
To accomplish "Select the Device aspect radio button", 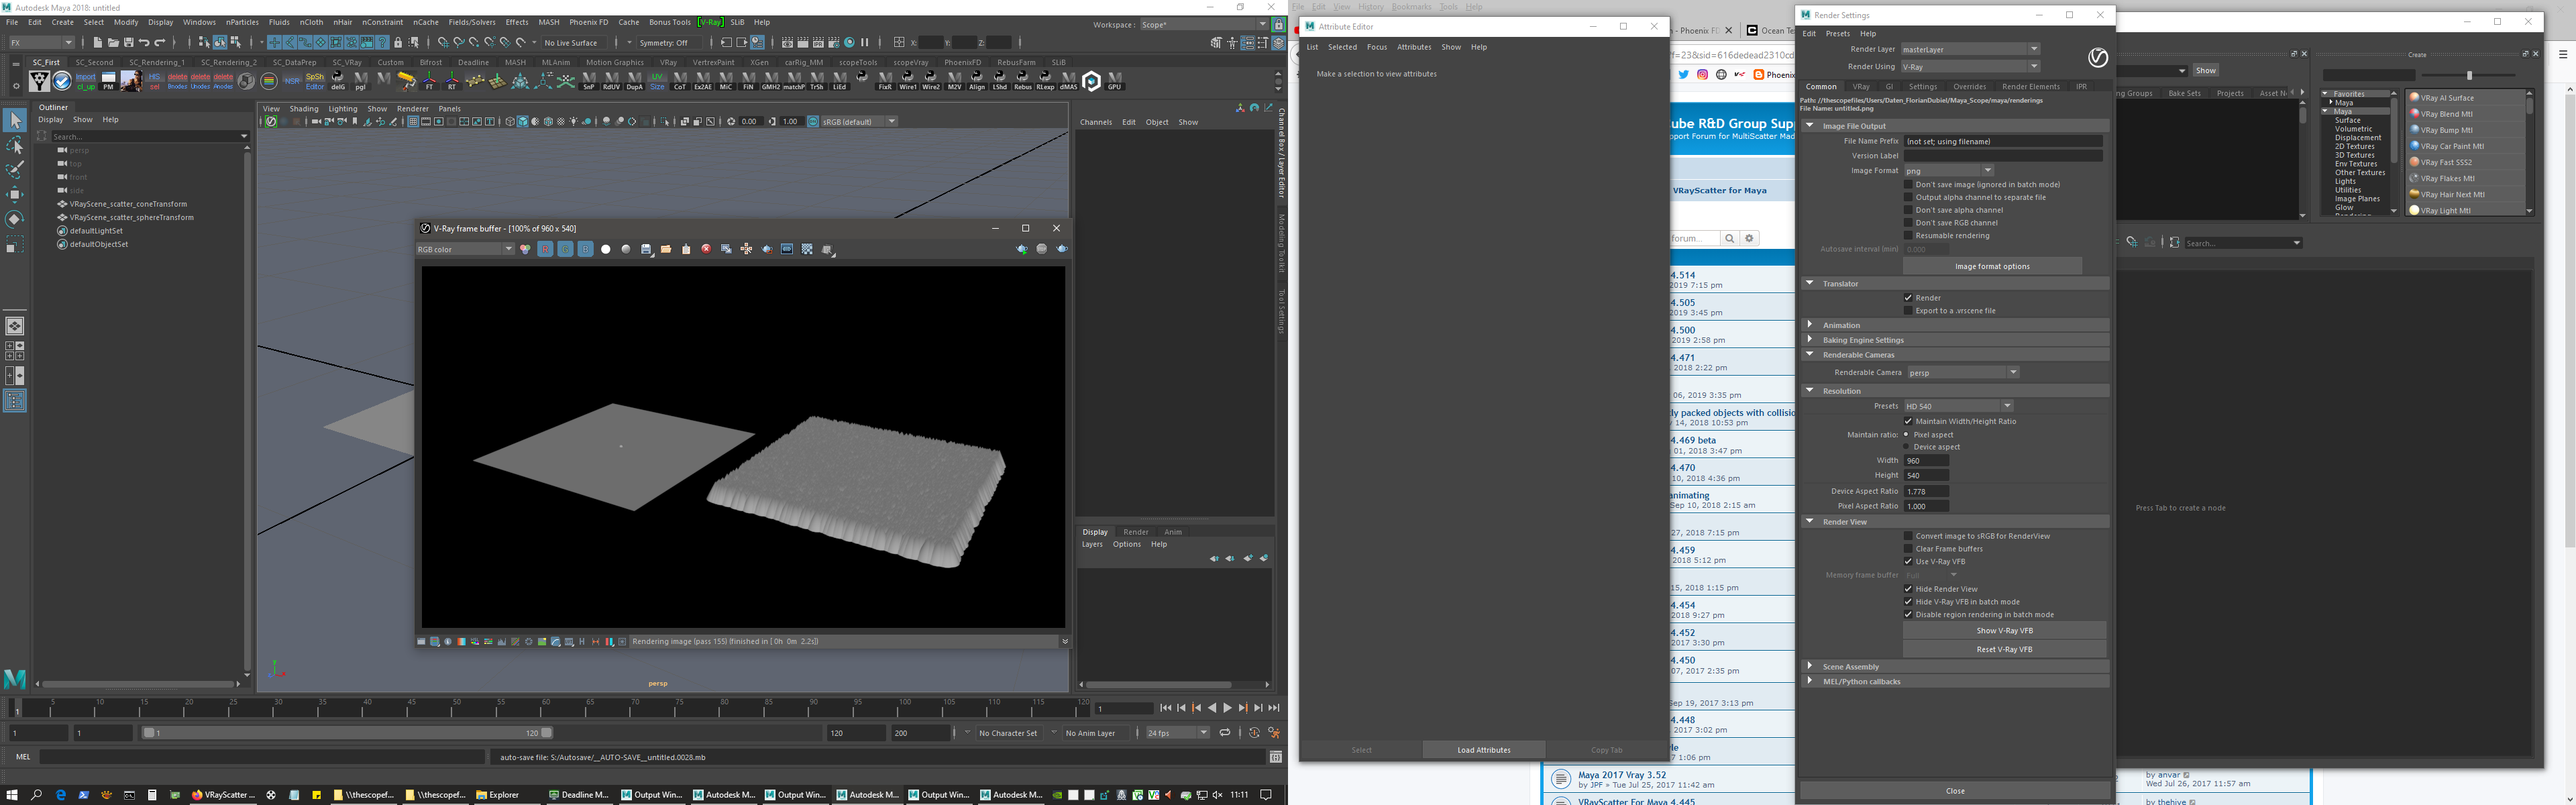I will tap(1907, 447).
